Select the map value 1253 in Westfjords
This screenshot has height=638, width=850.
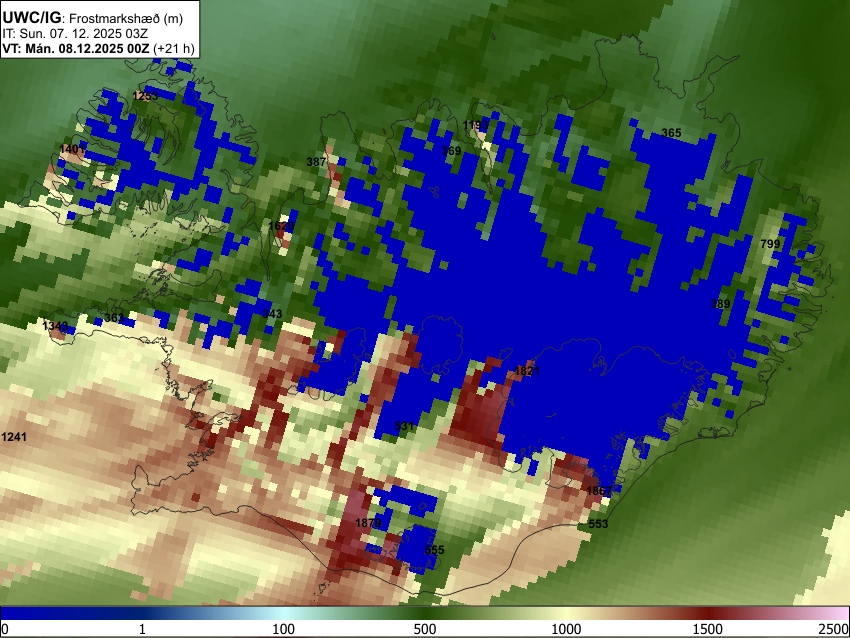tap(145, 96)
